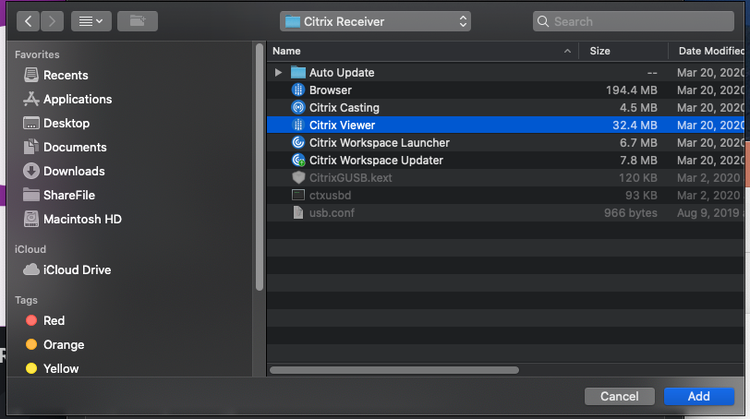Select the Red tag label
Viewport: 750px width, 419px height.
pyautogui.click(x=54, y=321)
